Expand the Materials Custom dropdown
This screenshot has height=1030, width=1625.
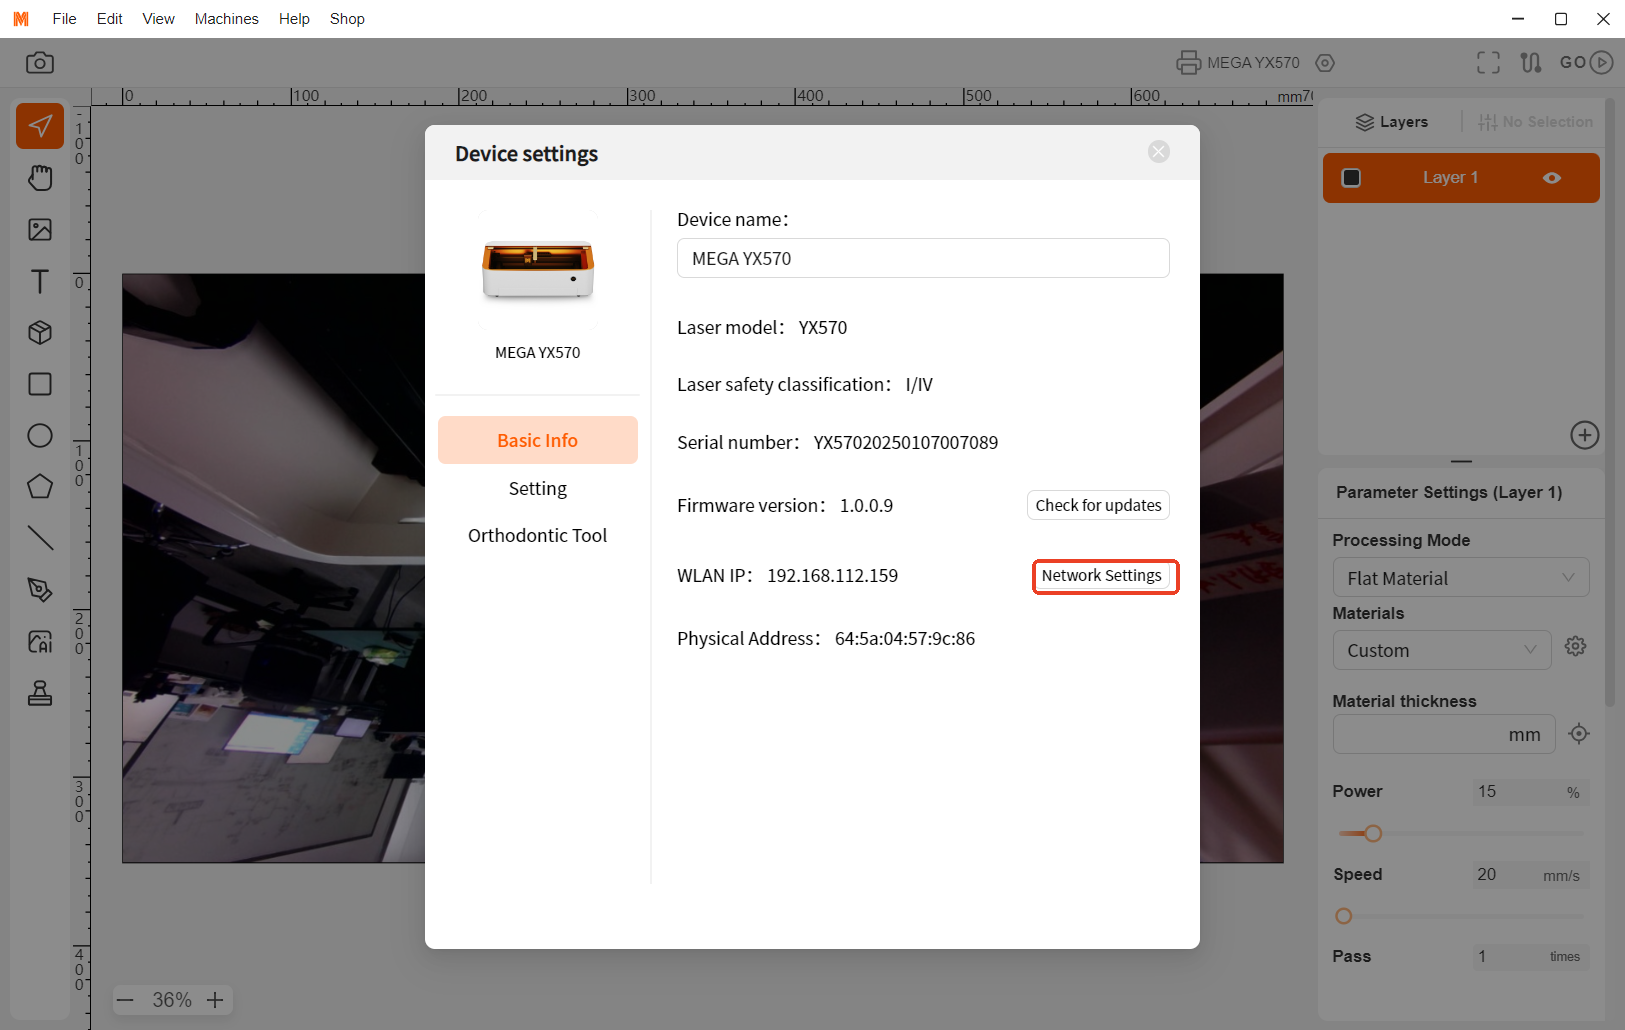point(1441,650)
